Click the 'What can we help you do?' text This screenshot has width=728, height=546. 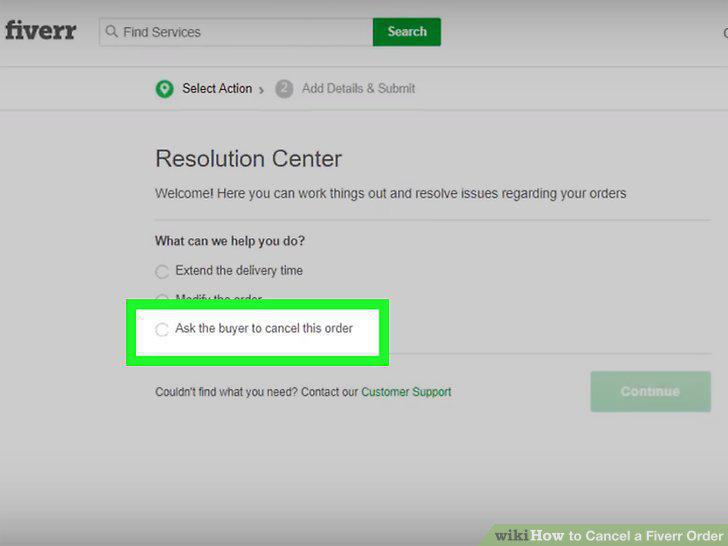(230, 241)
